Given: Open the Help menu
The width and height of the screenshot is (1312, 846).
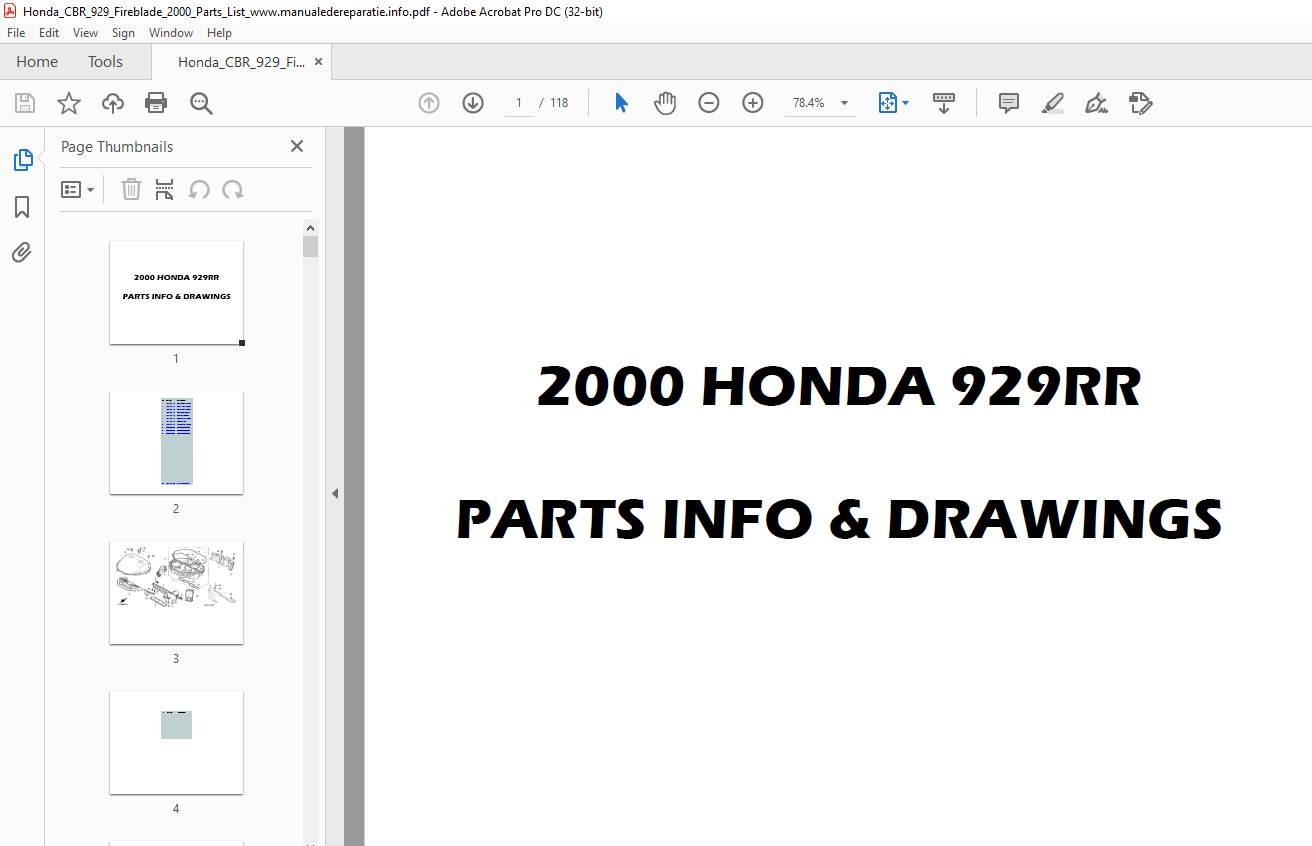Looking at the screenshot, I should (x=219, y=33).
